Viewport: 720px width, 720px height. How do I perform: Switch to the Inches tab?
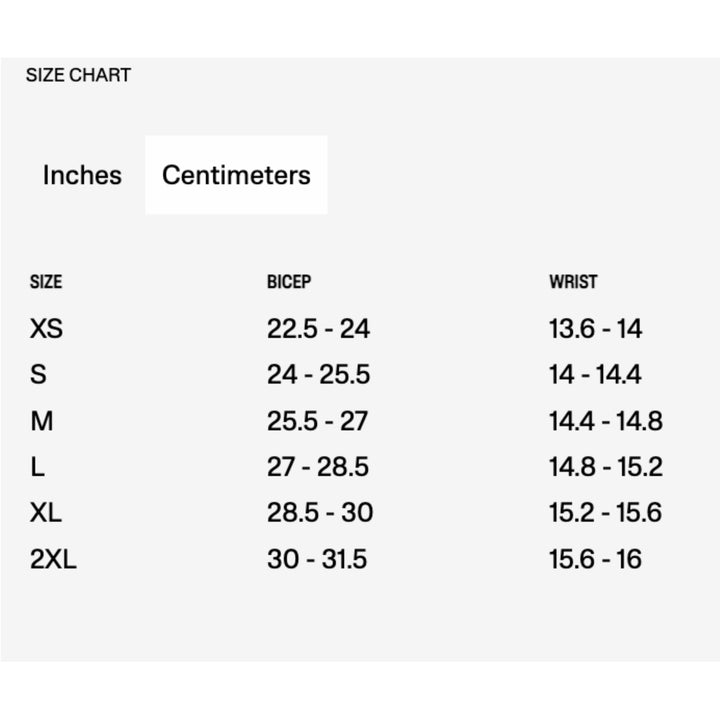82,175
